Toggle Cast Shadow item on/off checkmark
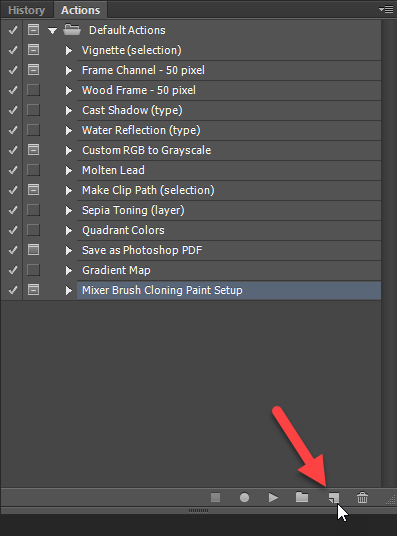The height and width of the screenshot is (536, 397). [x=13, y=110]
